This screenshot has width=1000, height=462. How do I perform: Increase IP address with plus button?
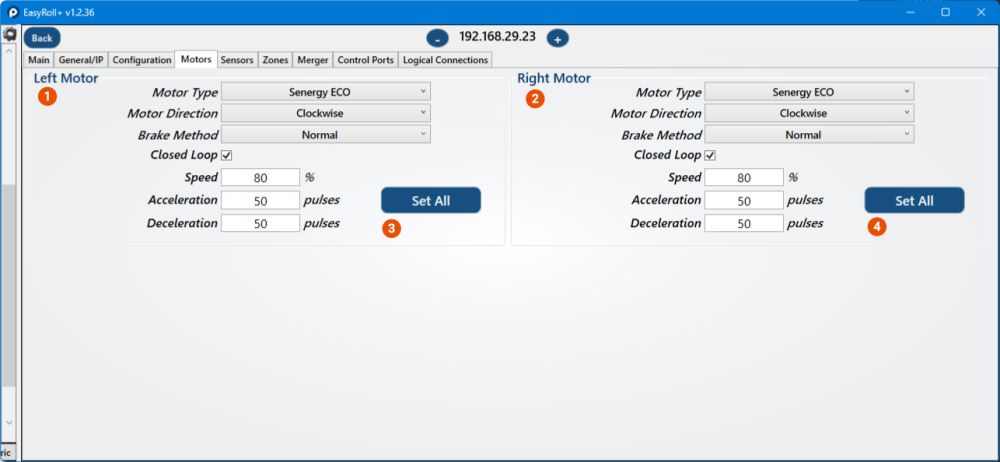pos(557,38)
